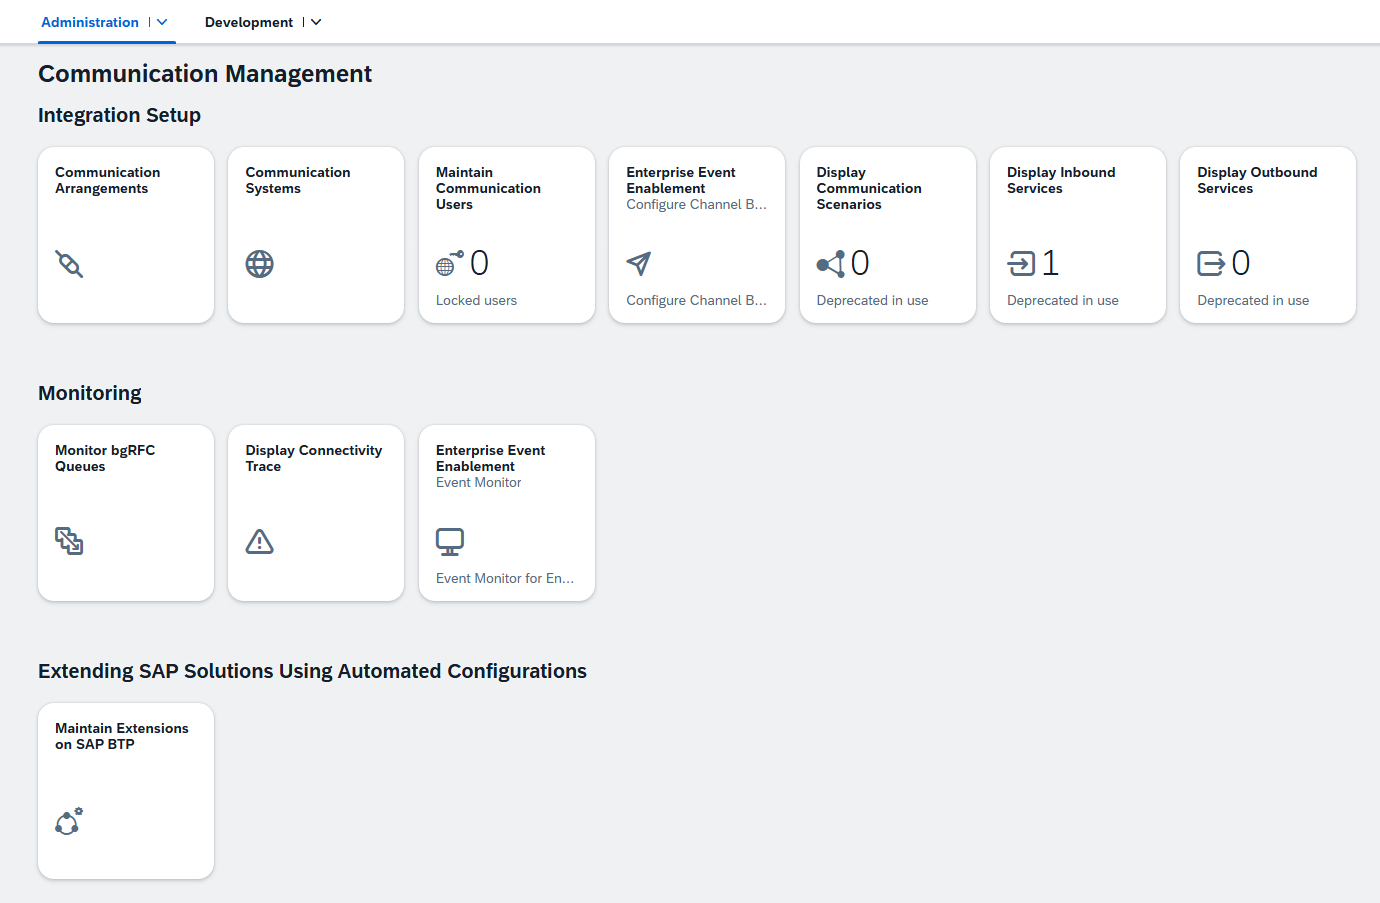1380x903 pixels.
Task: Click the outbound arrow icon on Display Outbound Services
Action: click(1211, 264)
